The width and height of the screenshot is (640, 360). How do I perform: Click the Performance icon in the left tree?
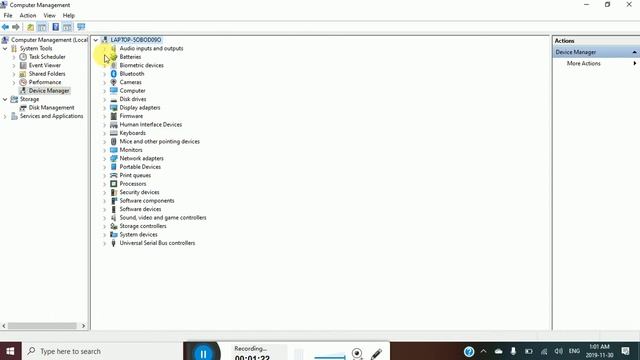coord(23,82)
